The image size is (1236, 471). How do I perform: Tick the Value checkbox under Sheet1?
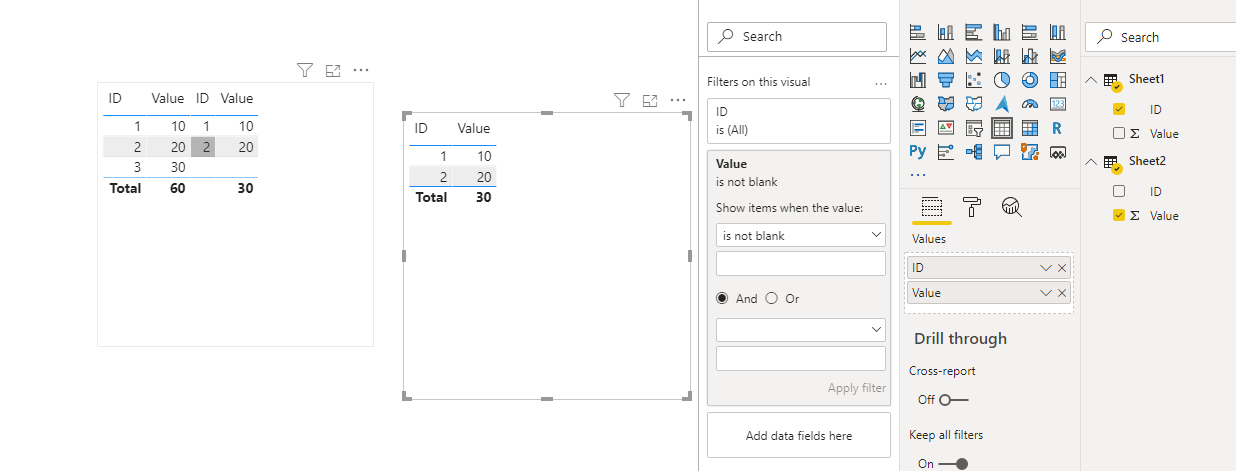(x=1119, y=133)
